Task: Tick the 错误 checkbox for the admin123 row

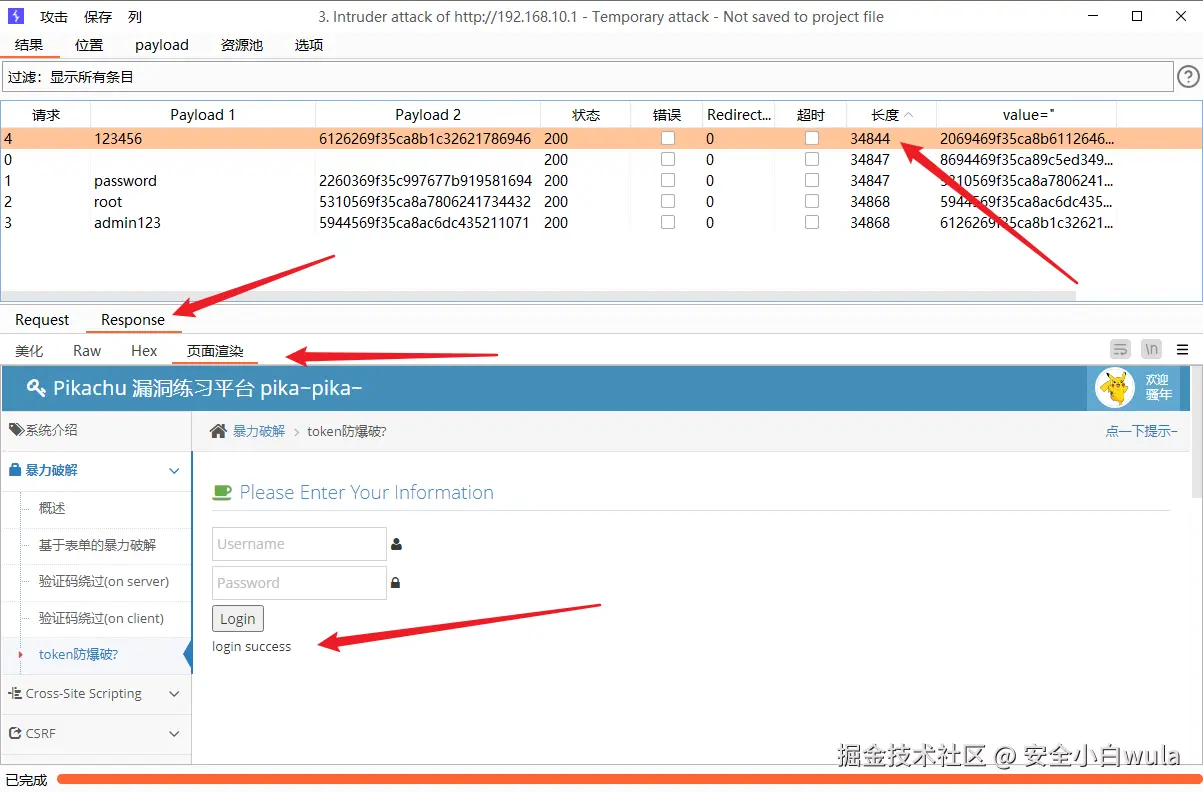Action: [668, 222]
